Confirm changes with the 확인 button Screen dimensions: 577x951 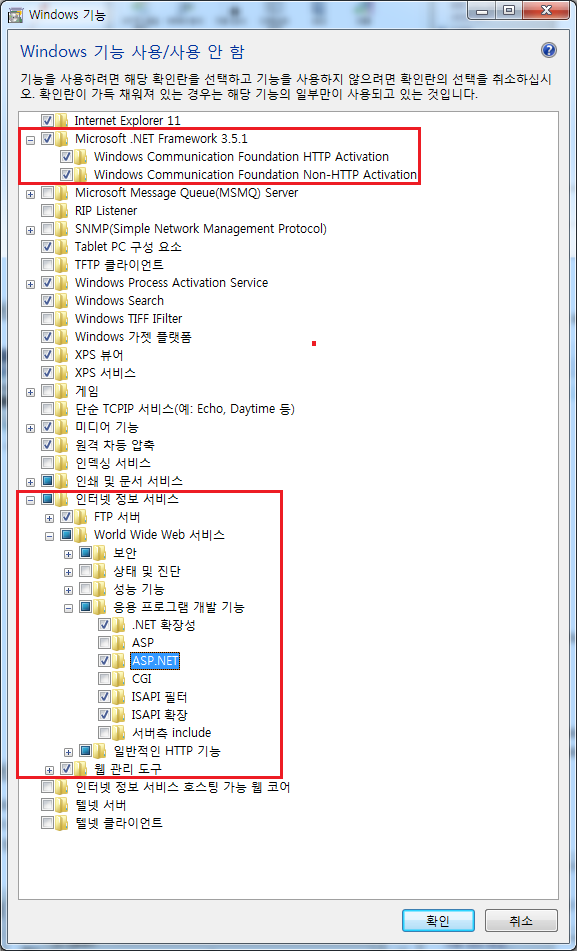pyautogui.click(x=438, y=921)
